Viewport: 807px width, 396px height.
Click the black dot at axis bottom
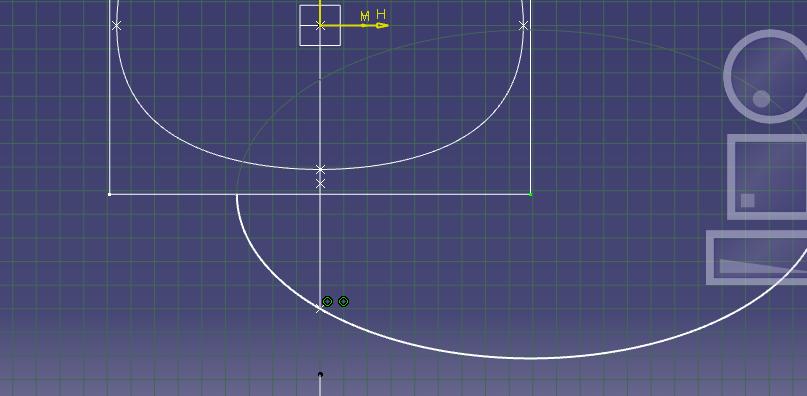click(x=320, y=374)
